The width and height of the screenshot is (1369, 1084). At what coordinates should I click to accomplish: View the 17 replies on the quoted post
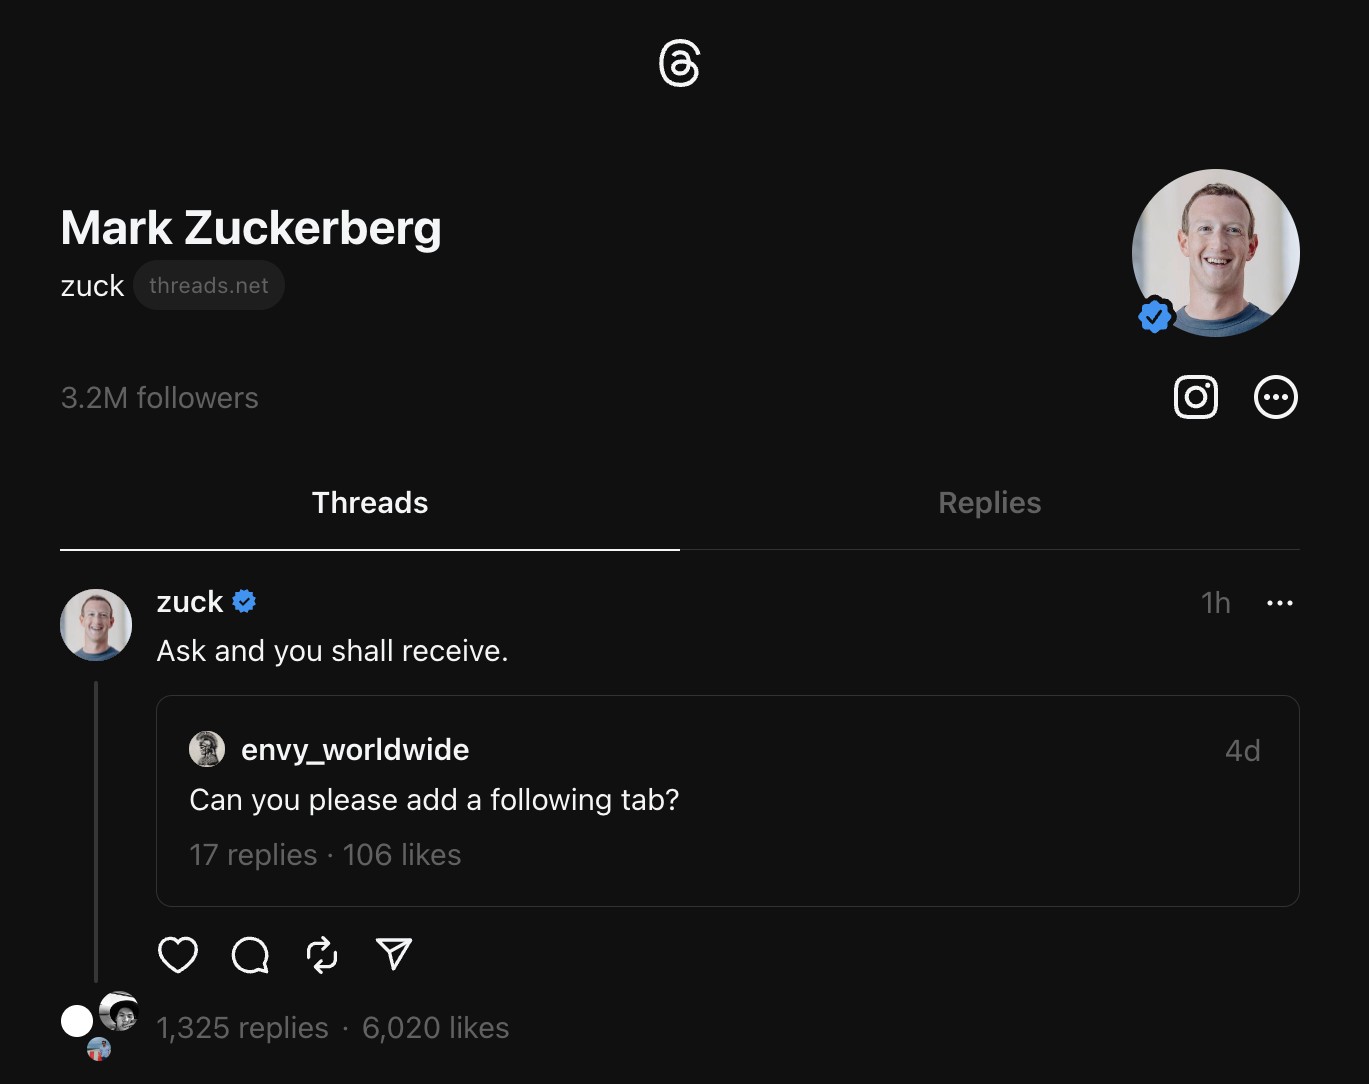click(253, 855)
